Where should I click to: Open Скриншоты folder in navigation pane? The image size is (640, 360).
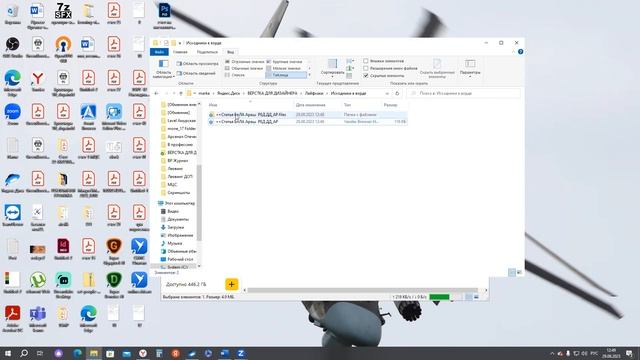point(175,193)
